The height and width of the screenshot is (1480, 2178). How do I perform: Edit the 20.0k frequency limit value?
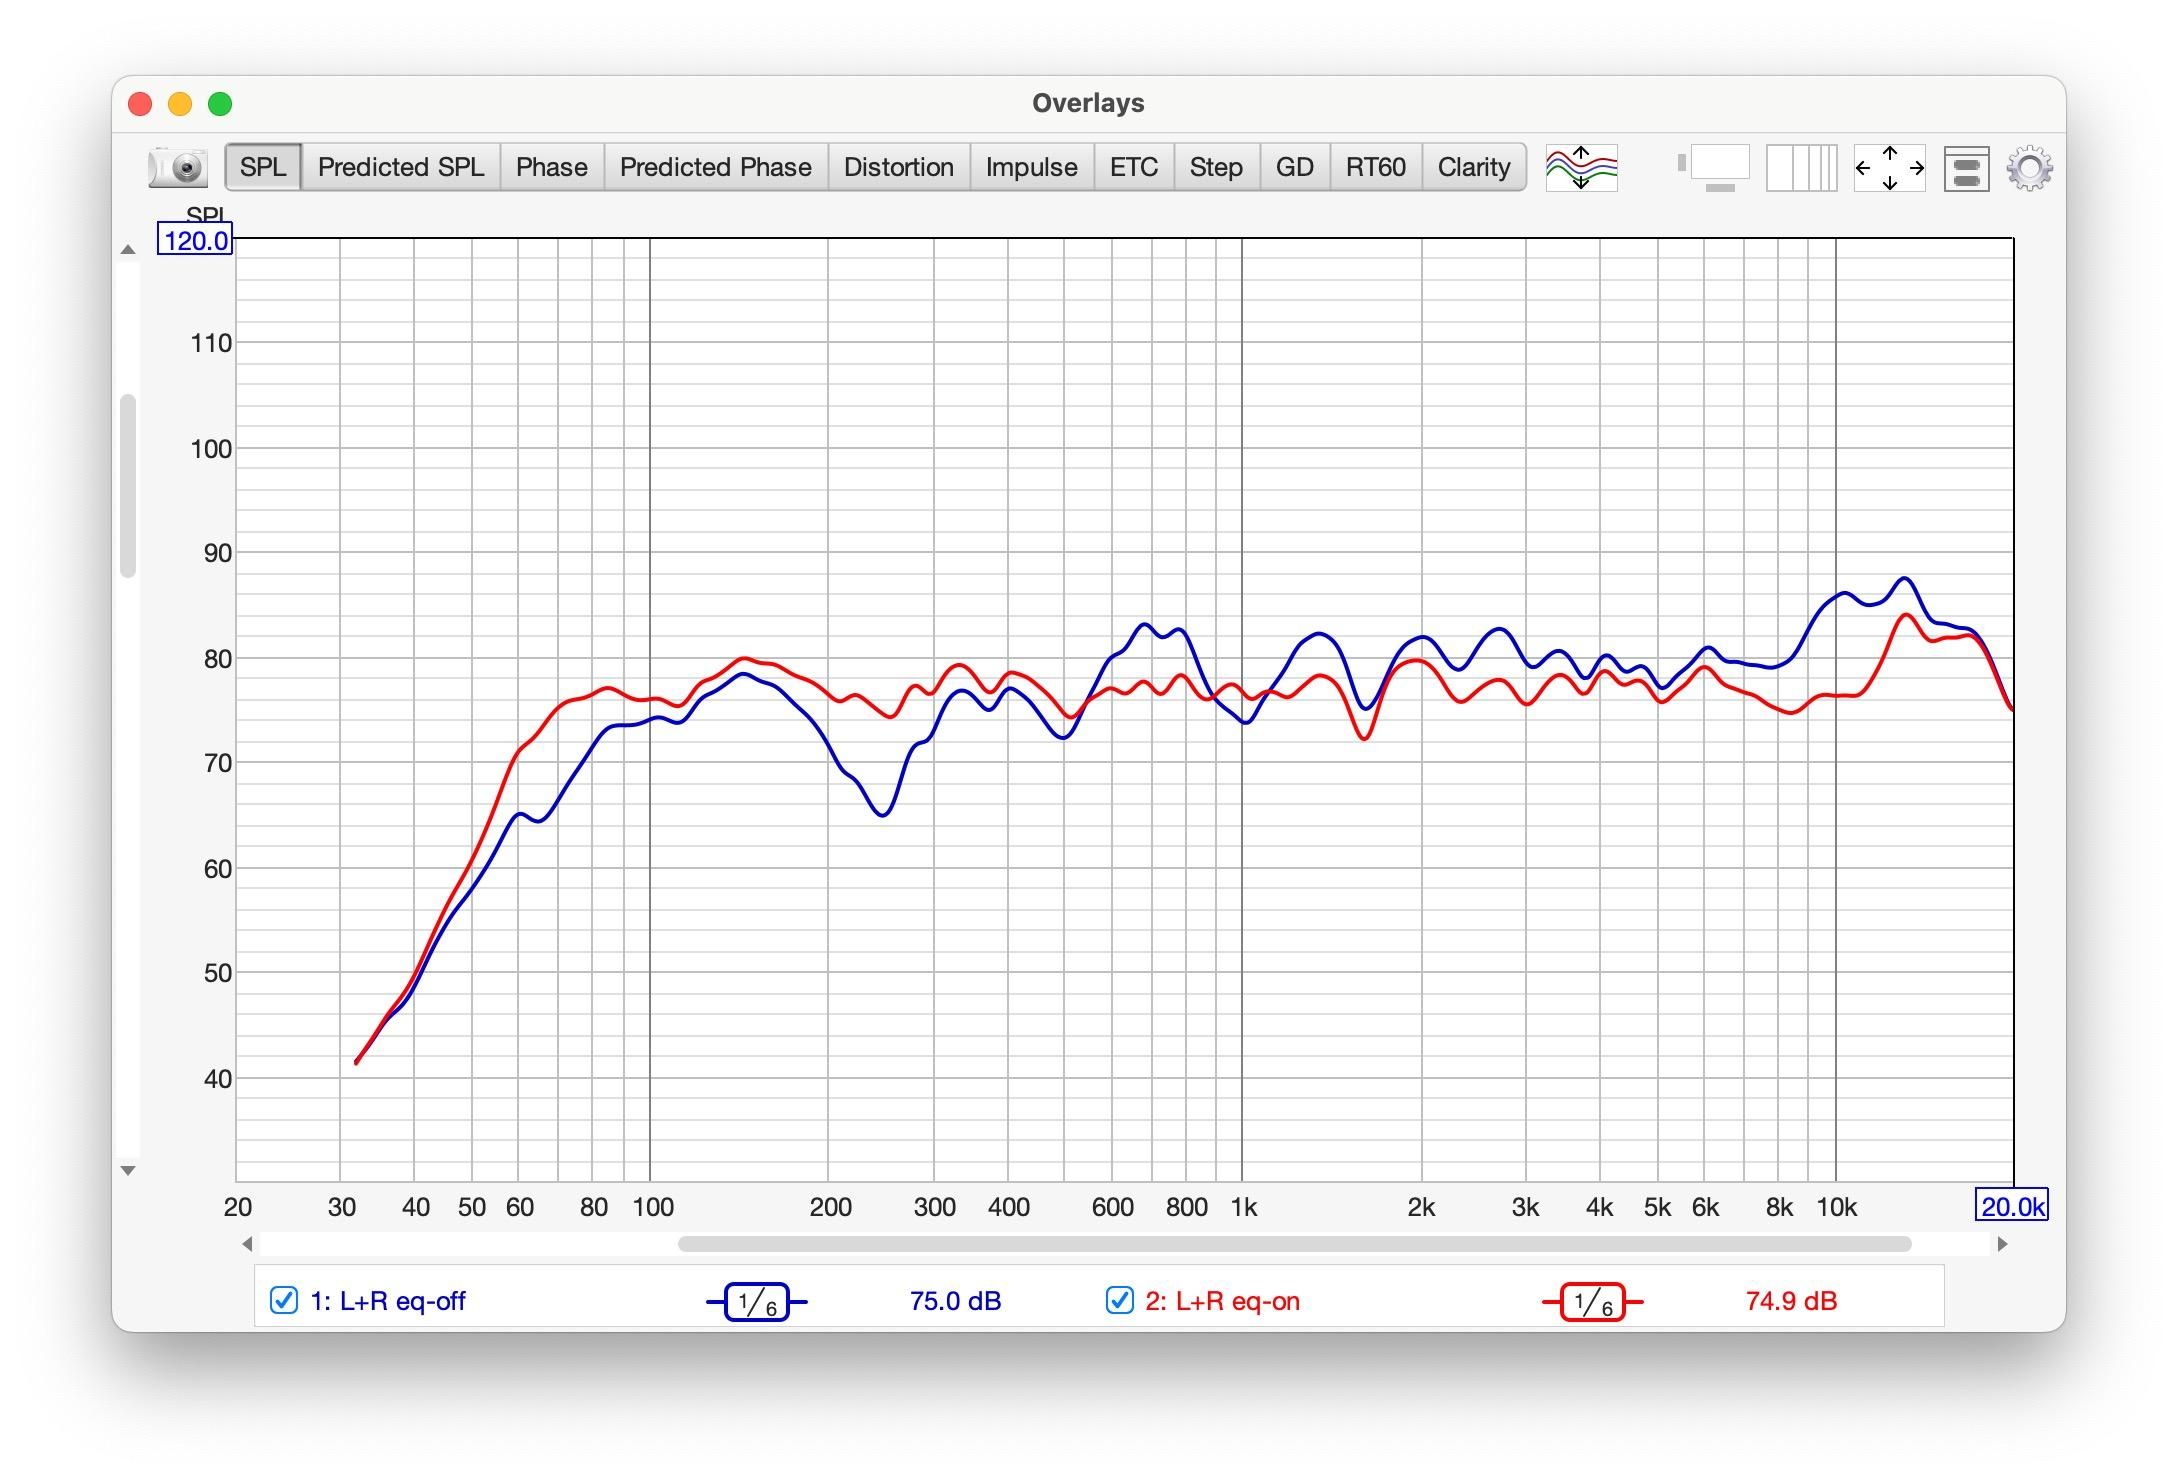pyautogui.click(x=2011, y=1207)
